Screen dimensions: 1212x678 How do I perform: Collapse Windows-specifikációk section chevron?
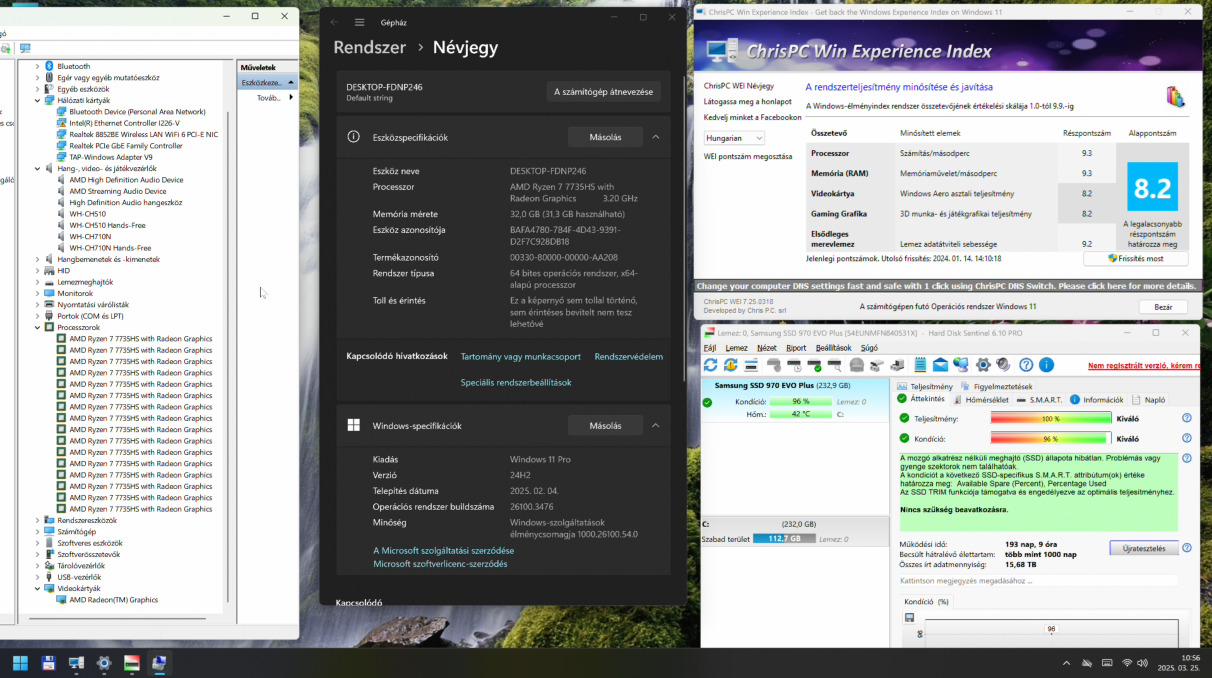pos(655,425)
